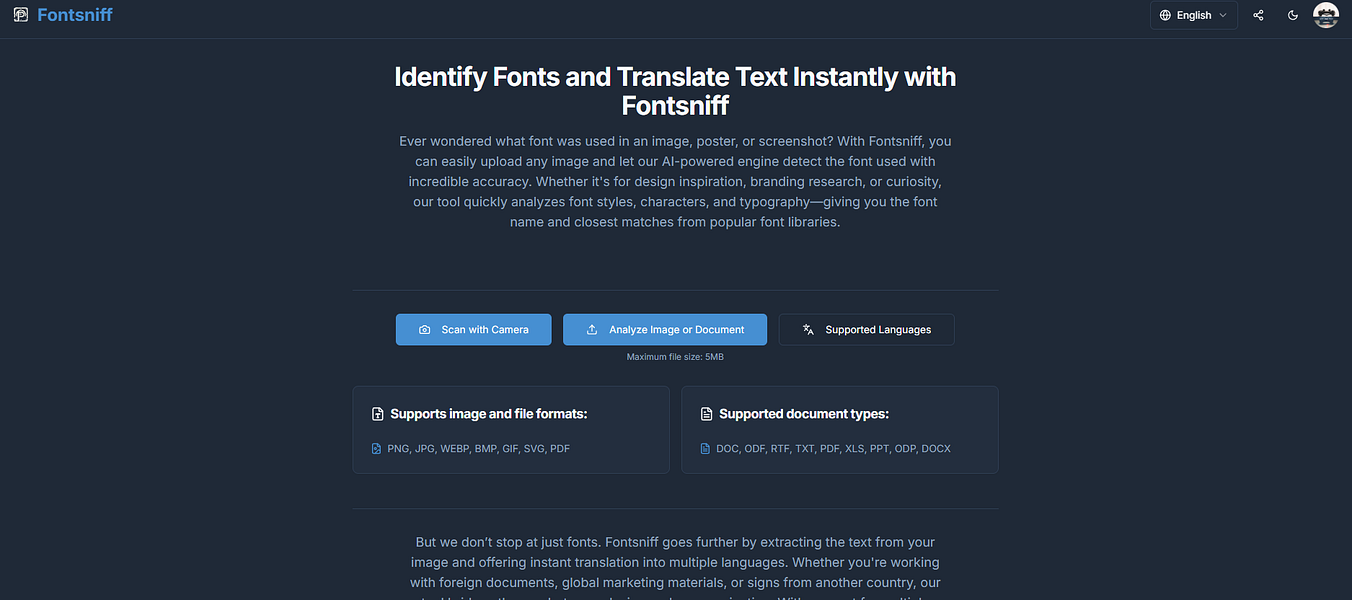1352x600 pixels.
Task: Click the camera icon on Scan with Camera
Action: tap(425, 329)
